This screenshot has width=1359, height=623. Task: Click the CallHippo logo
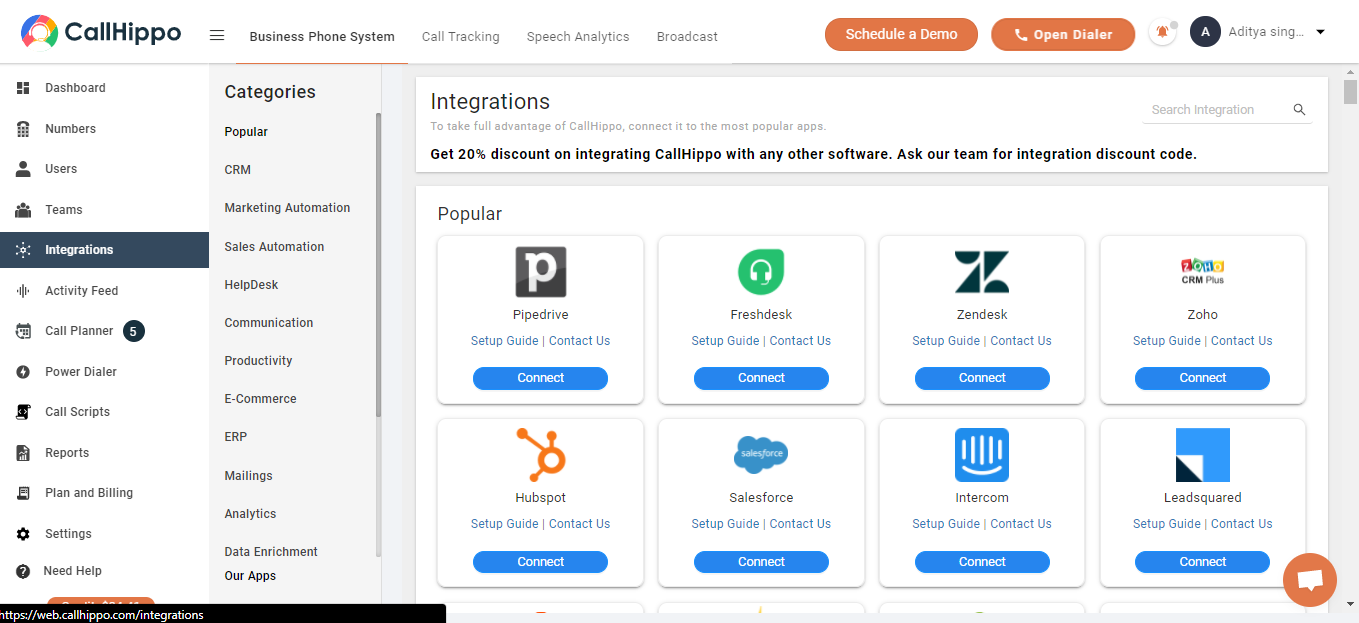(101, 33)
